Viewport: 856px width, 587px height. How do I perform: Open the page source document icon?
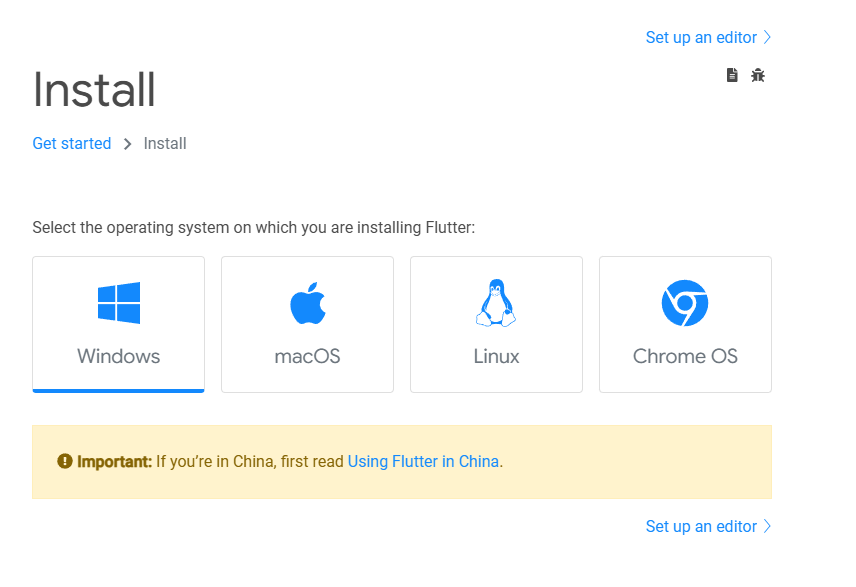732,75
